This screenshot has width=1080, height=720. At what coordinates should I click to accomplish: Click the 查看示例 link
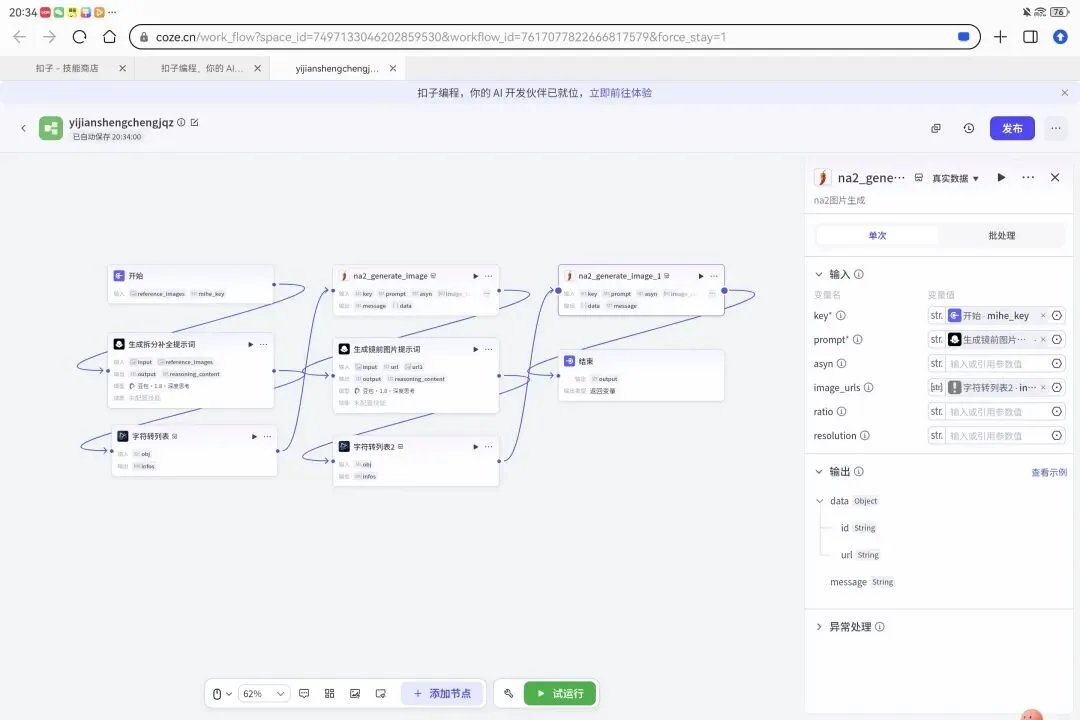[x=1048, y=473]
